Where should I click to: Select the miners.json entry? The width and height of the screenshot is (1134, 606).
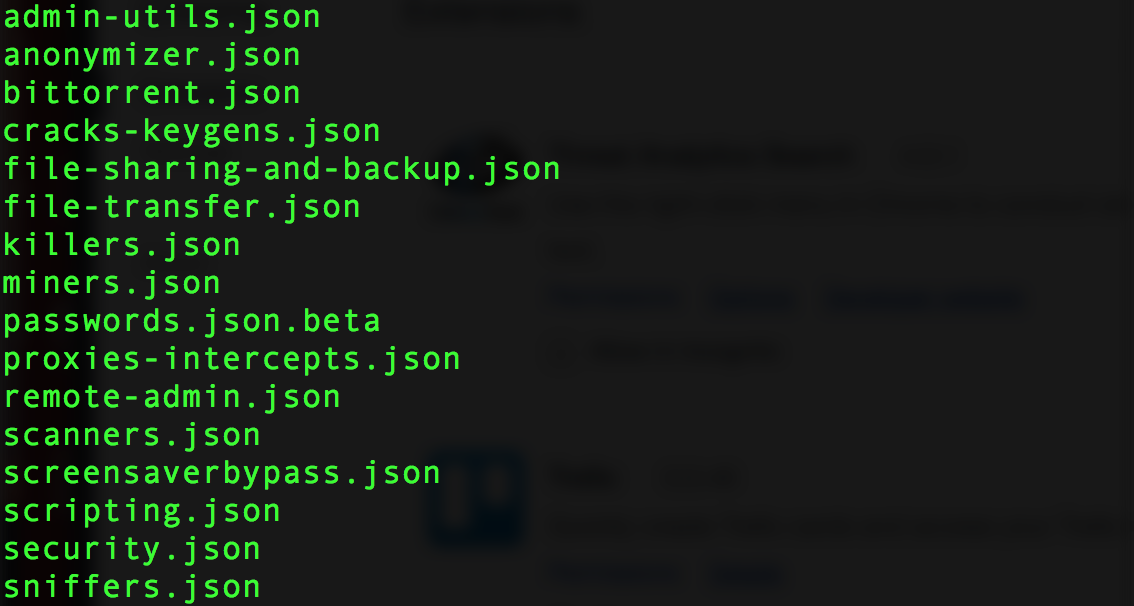(x=112, y=283)
